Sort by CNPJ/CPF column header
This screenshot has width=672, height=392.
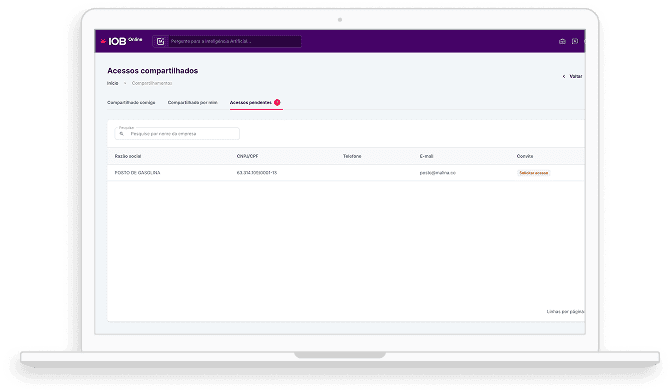coord(247,156)
